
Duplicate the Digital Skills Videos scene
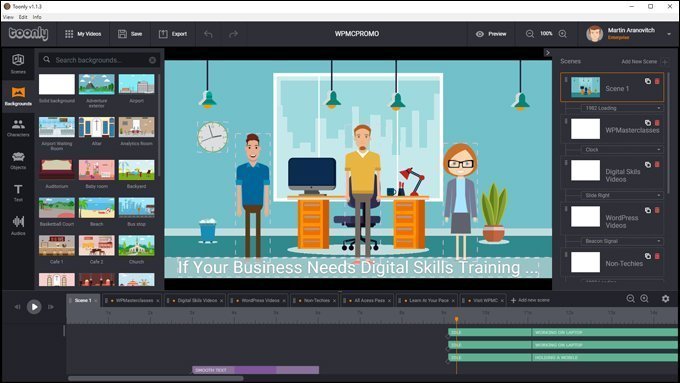(x=647, y=164)
